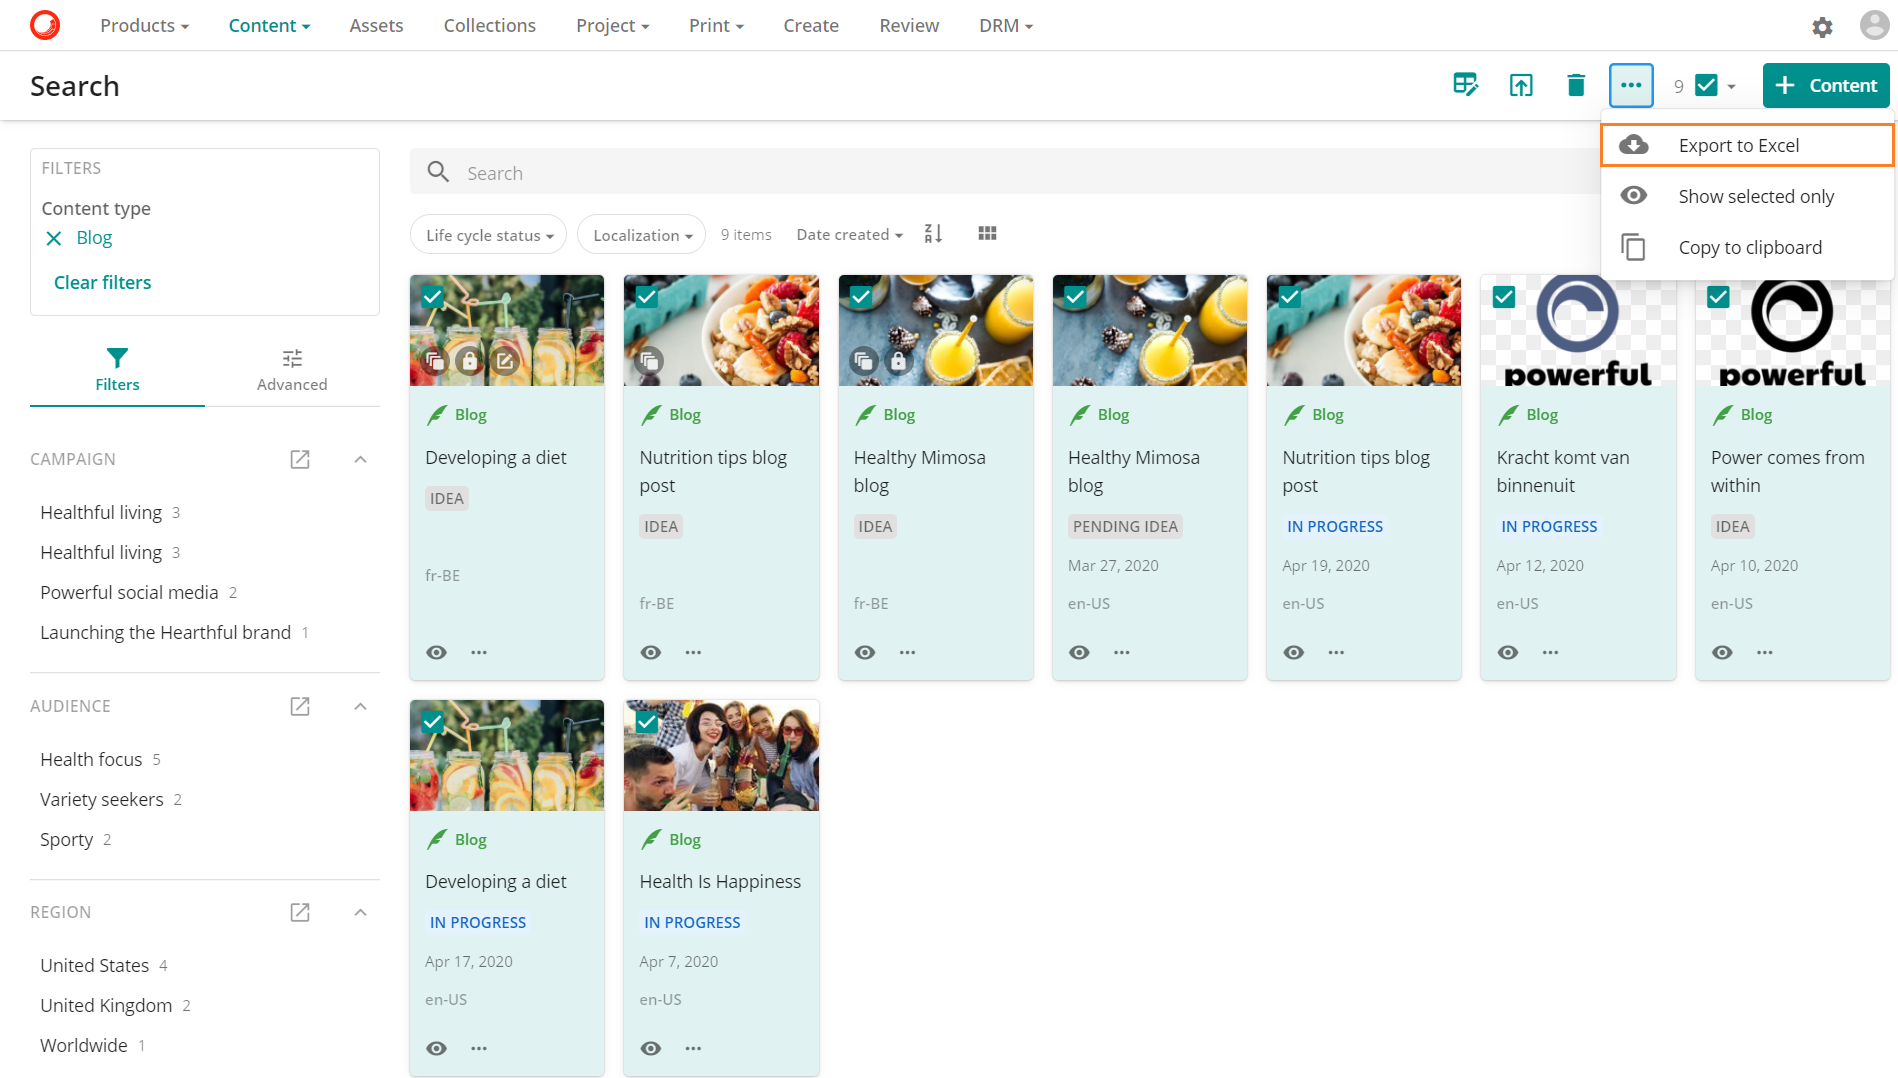This screenshot has height=1078, width=1898.
Task: Deselect the 'Kracht komt van binnenuit' card
Action: click(1504, 296)
